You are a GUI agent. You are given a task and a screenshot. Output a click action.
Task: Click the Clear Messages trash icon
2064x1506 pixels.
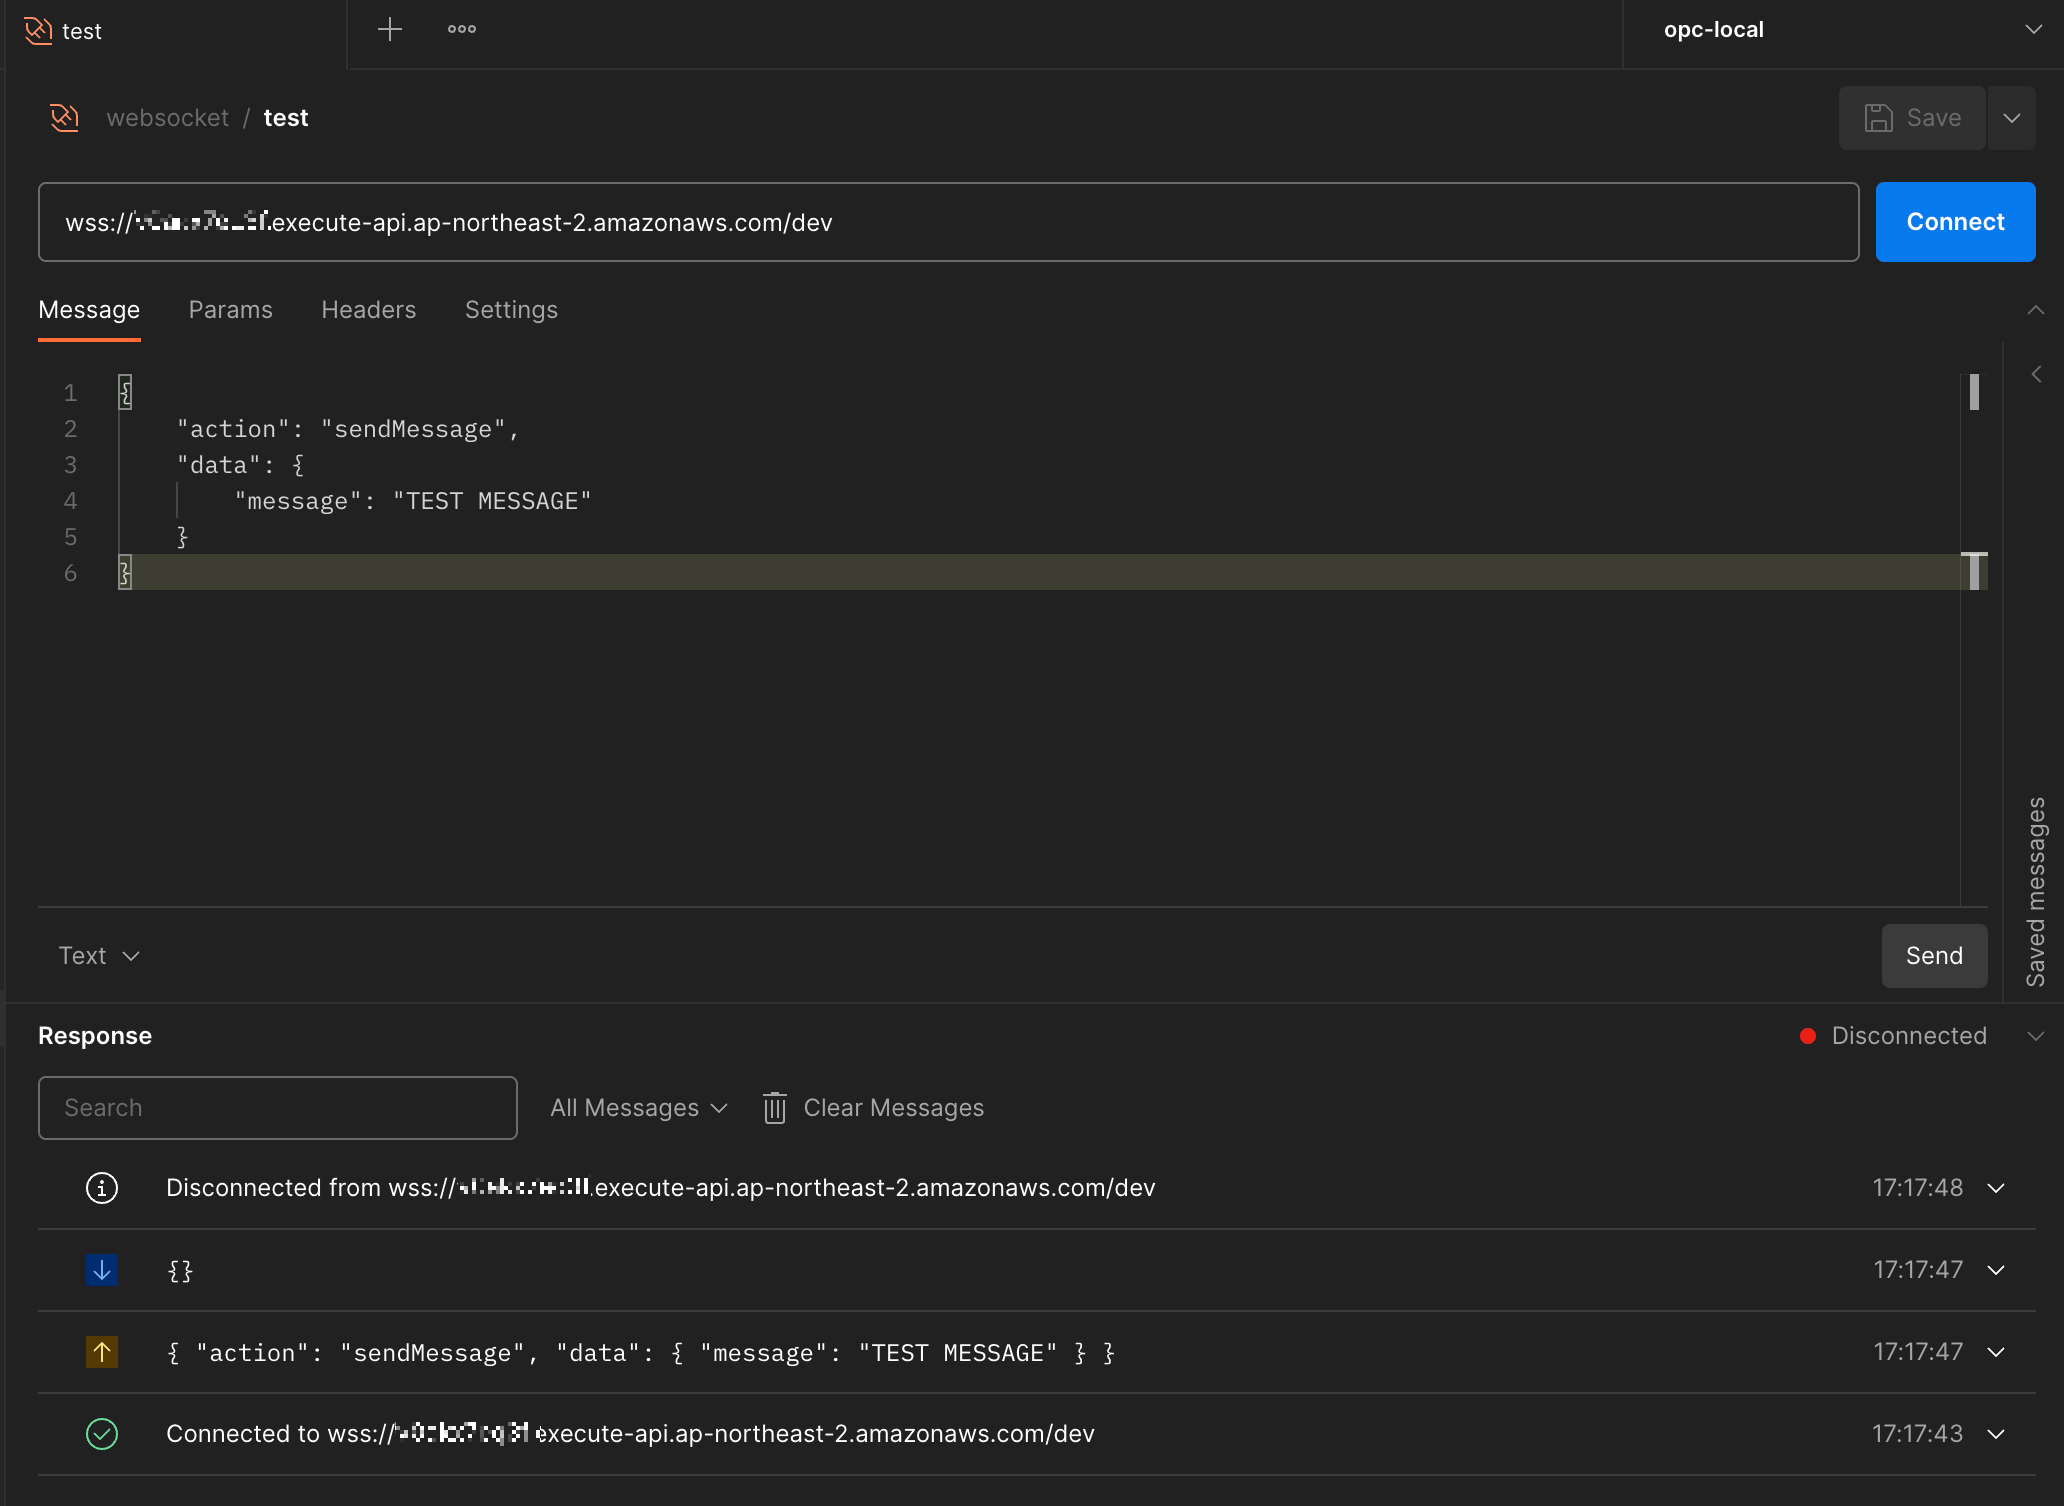[775, 1108]
